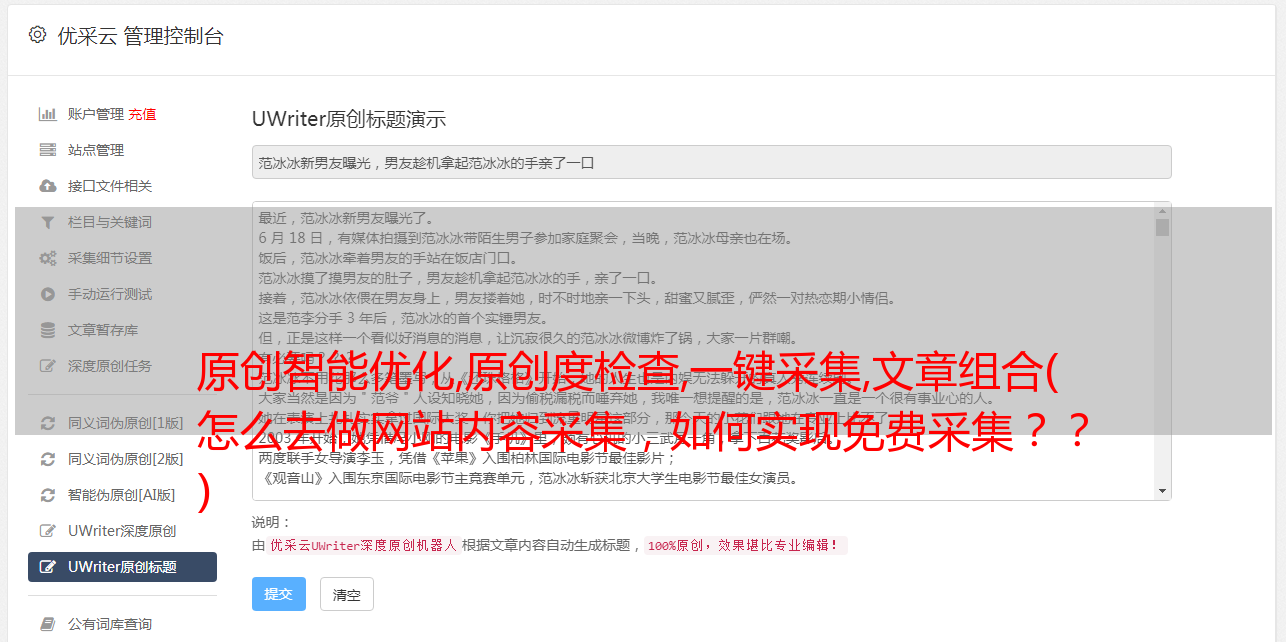The width and height of the screenshot is (1286, 642).
Task: Click the article textarea scrollbar down arrow
Action: coord(1162,491)
